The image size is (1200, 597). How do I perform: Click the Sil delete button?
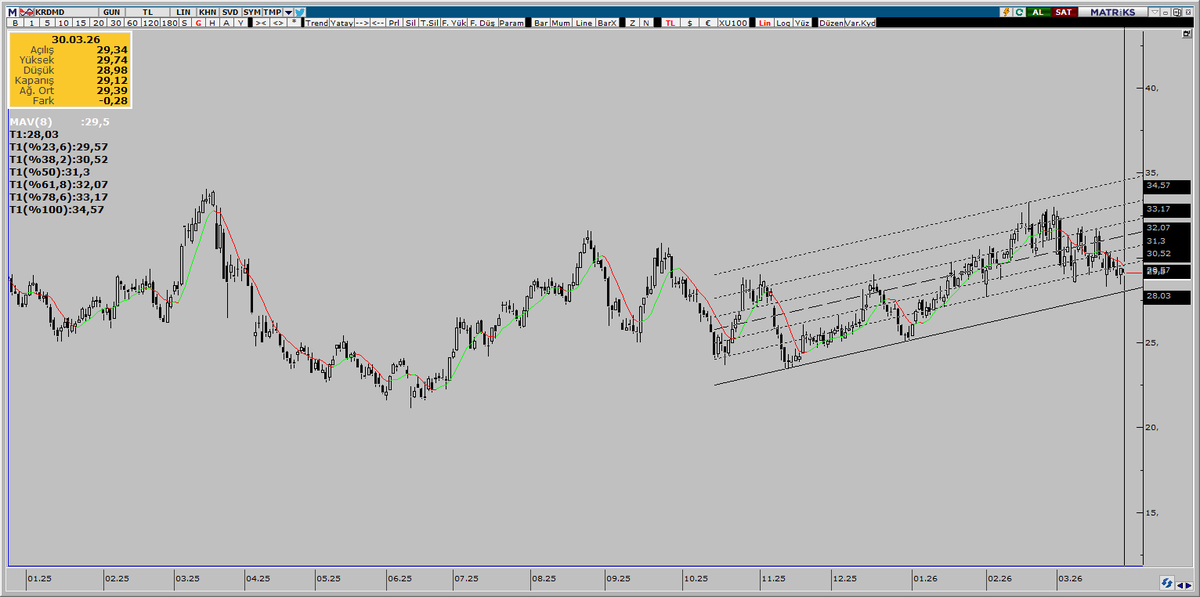pos(410,23)
